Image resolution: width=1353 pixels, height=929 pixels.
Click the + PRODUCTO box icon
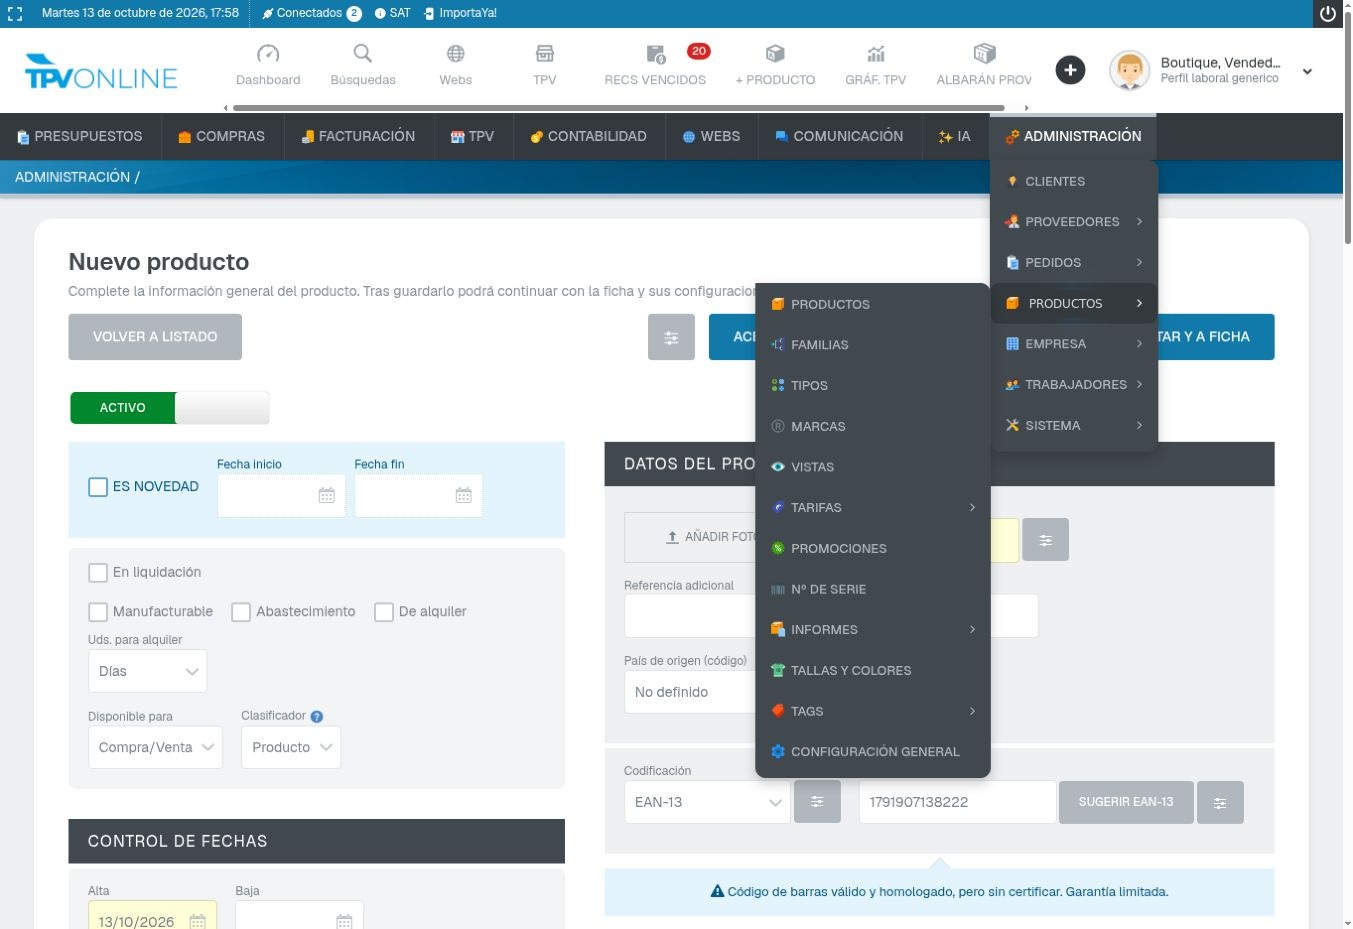775,54
